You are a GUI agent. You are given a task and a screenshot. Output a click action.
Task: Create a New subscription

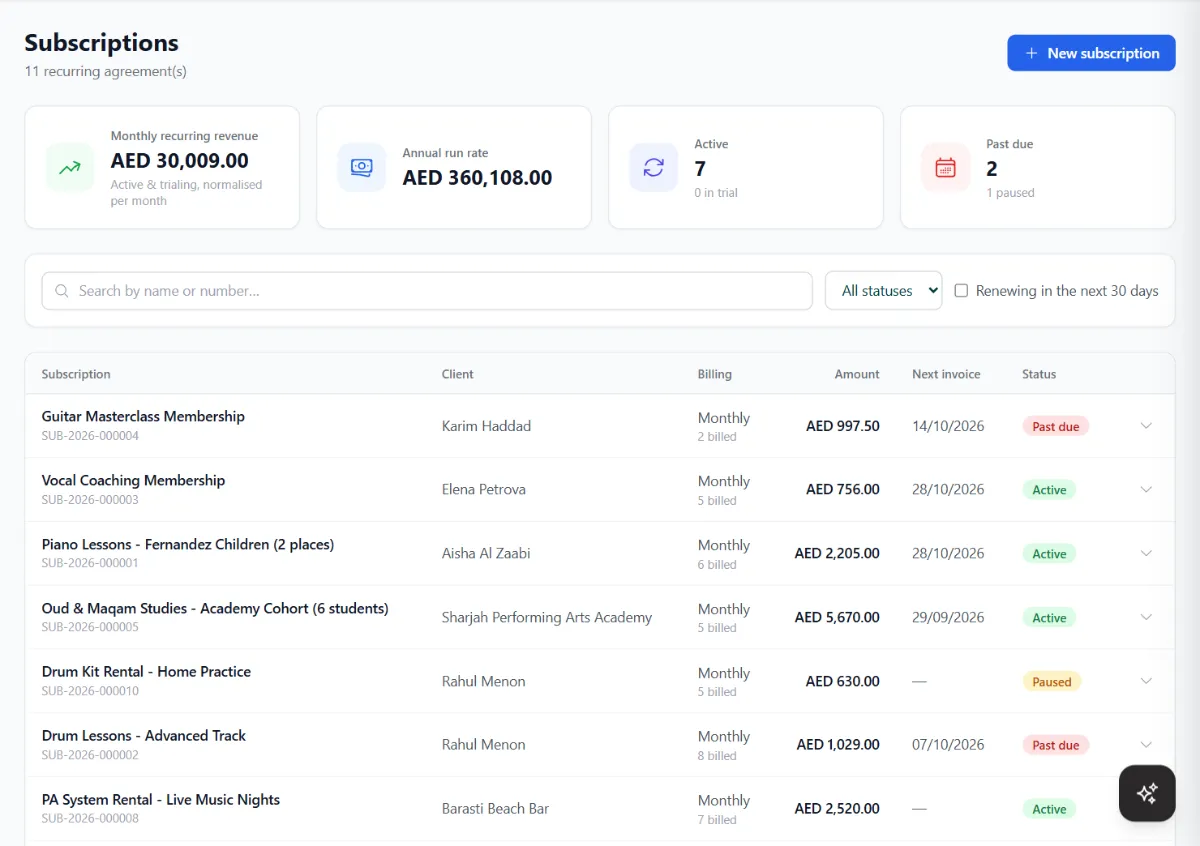1091,53
